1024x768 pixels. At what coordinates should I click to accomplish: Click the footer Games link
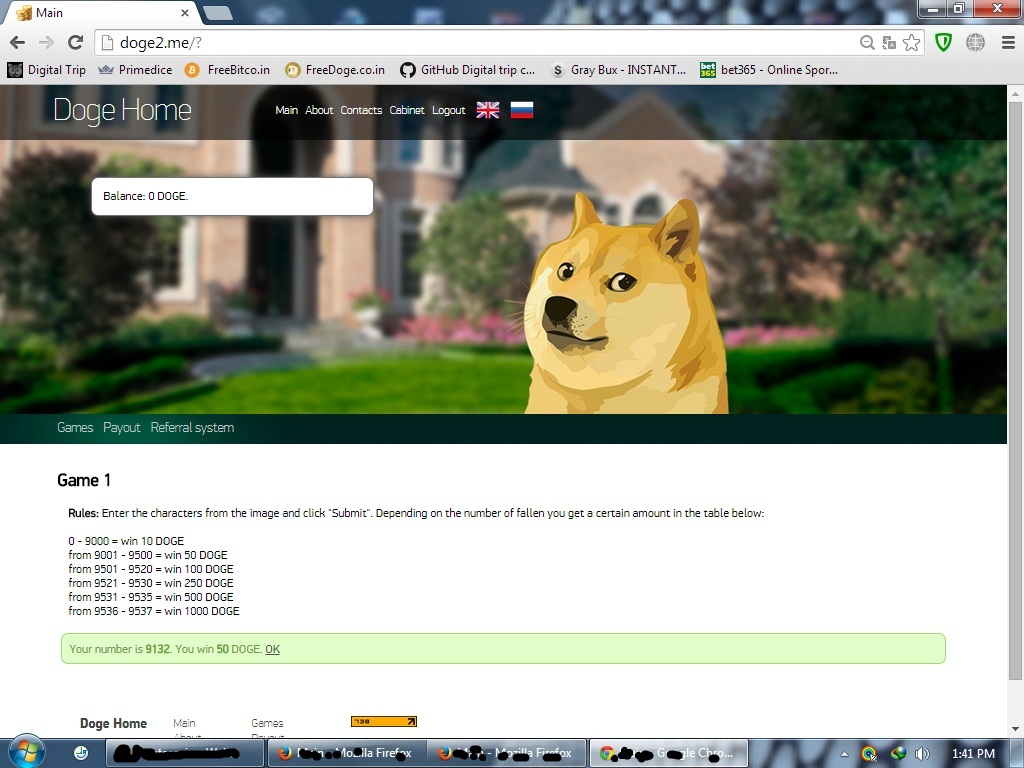click(267, 723)
